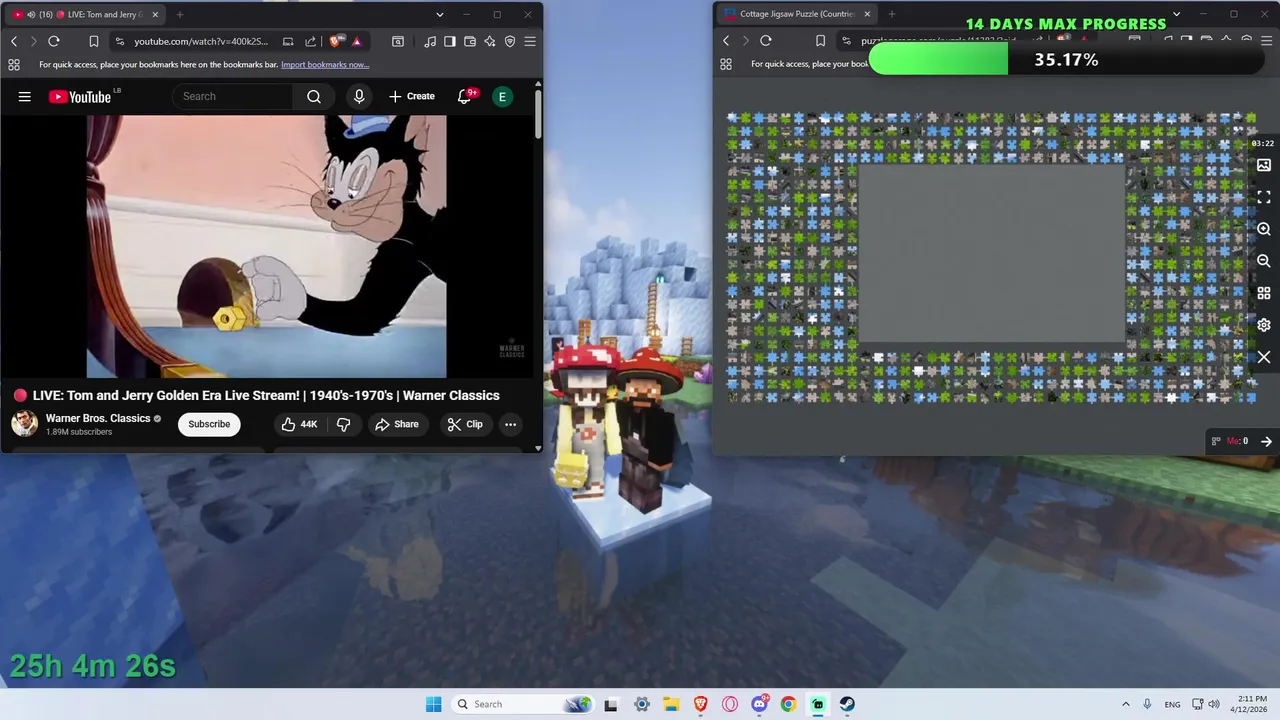Click the YouTube Create button
The image size is (1280, 720).
pos(412,96)
